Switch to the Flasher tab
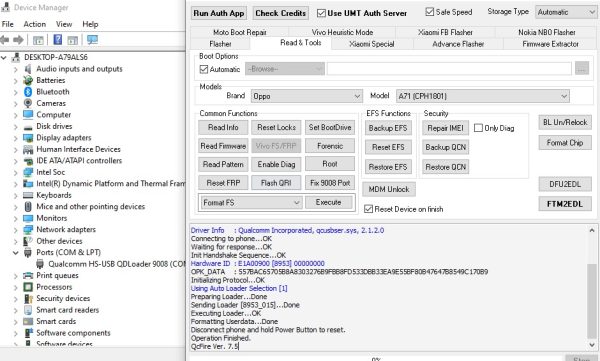This screenshot has width=600, height=361. 220,44
